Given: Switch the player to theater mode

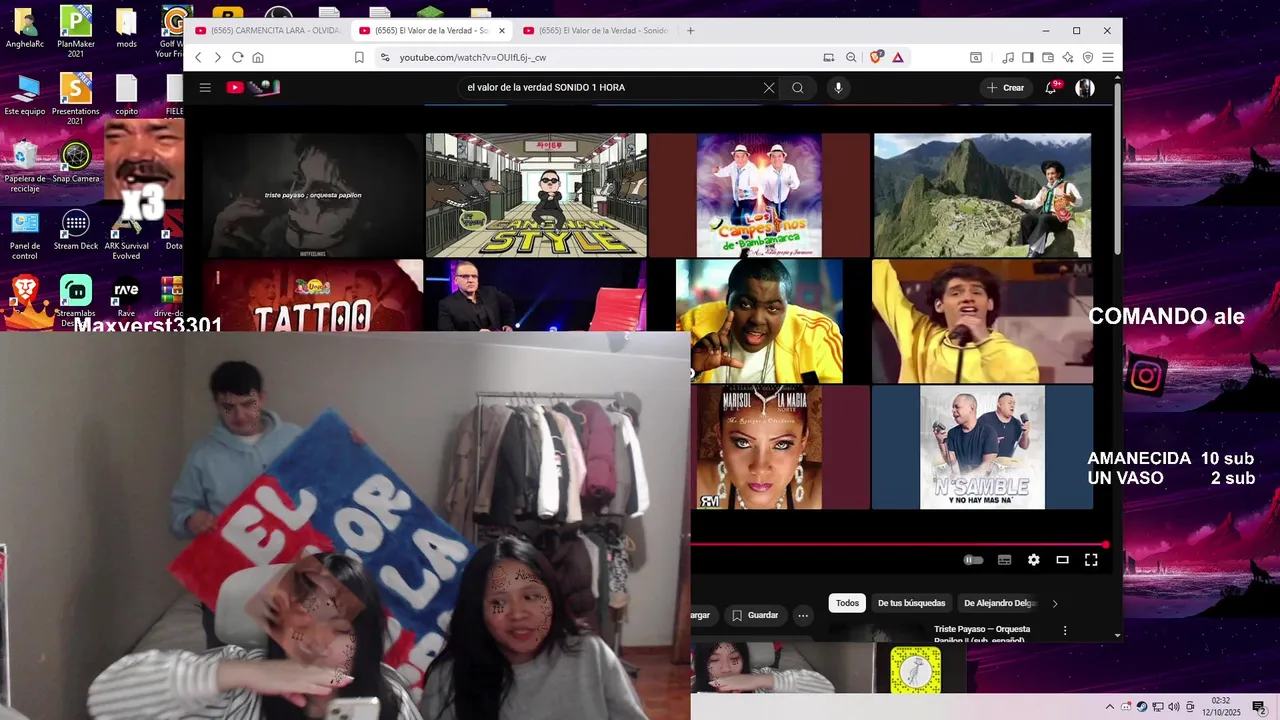Looking at the screenshot, I should pos(1062,560).
